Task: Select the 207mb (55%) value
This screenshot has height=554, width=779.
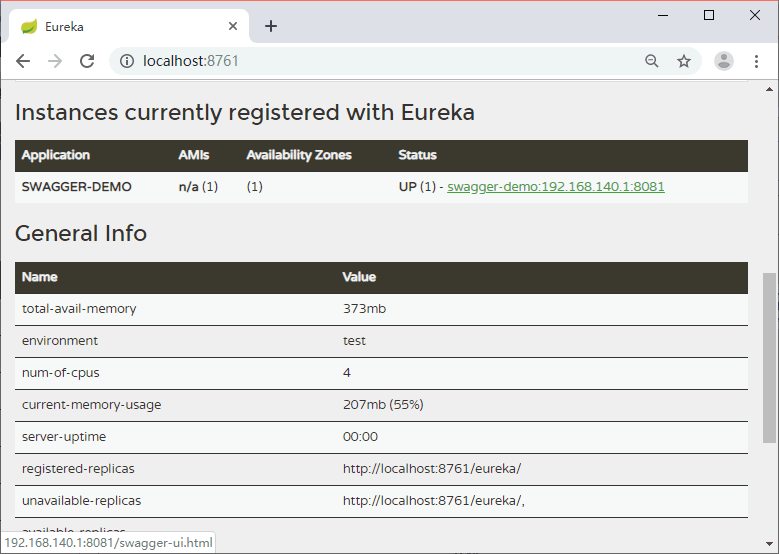Action: [x=383, y=405]
